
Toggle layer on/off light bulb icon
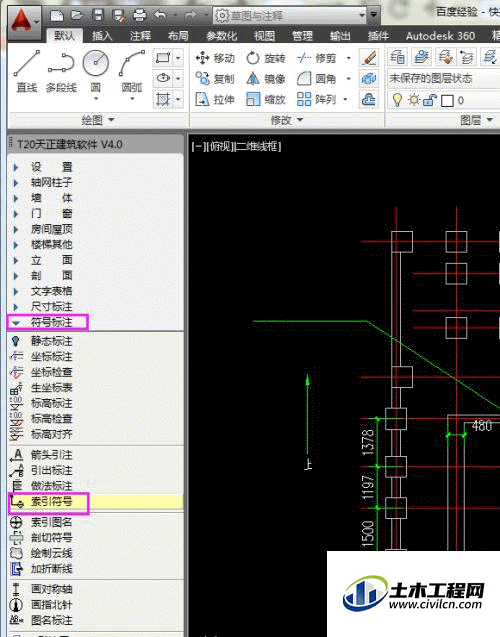tap(397, 100)
